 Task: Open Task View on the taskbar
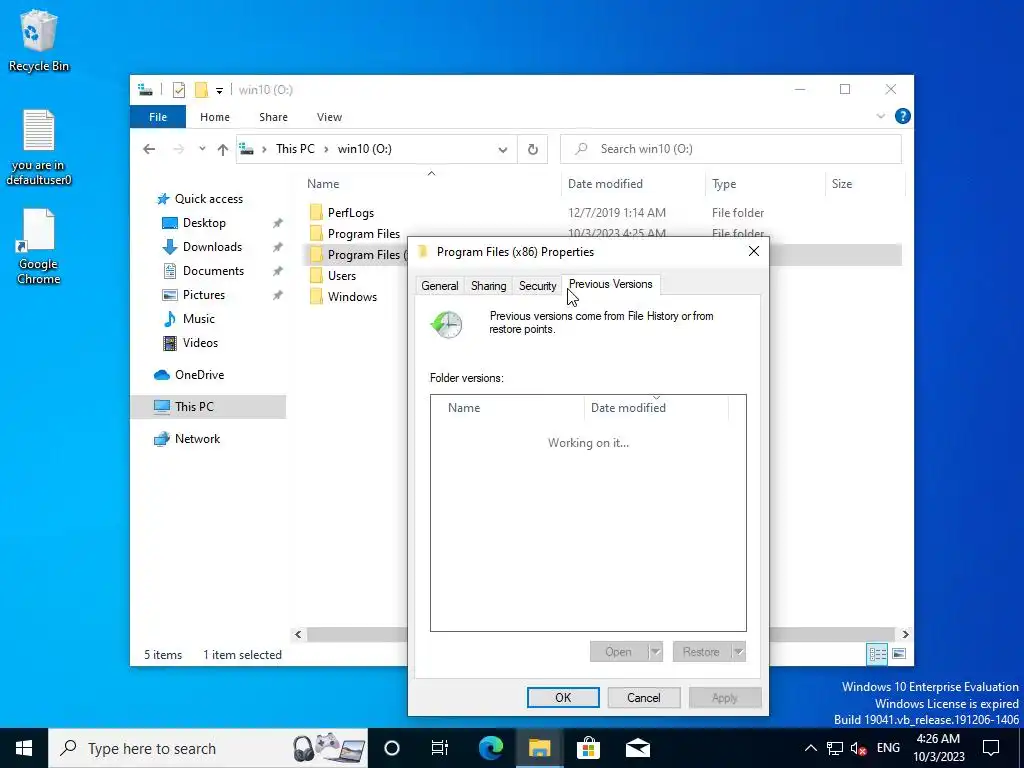440,748
